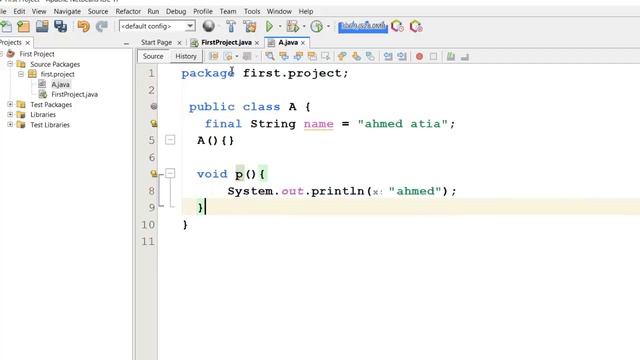Open the Run Project dropdown arrow
Screen dimensions: 640x360
pos(280,27)
